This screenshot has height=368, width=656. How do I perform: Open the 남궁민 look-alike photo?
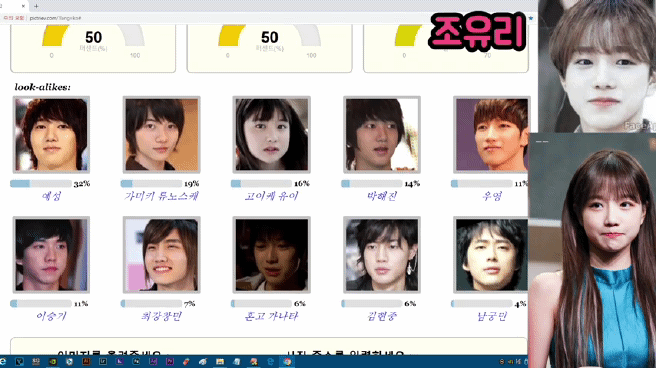tap(492, 255)
